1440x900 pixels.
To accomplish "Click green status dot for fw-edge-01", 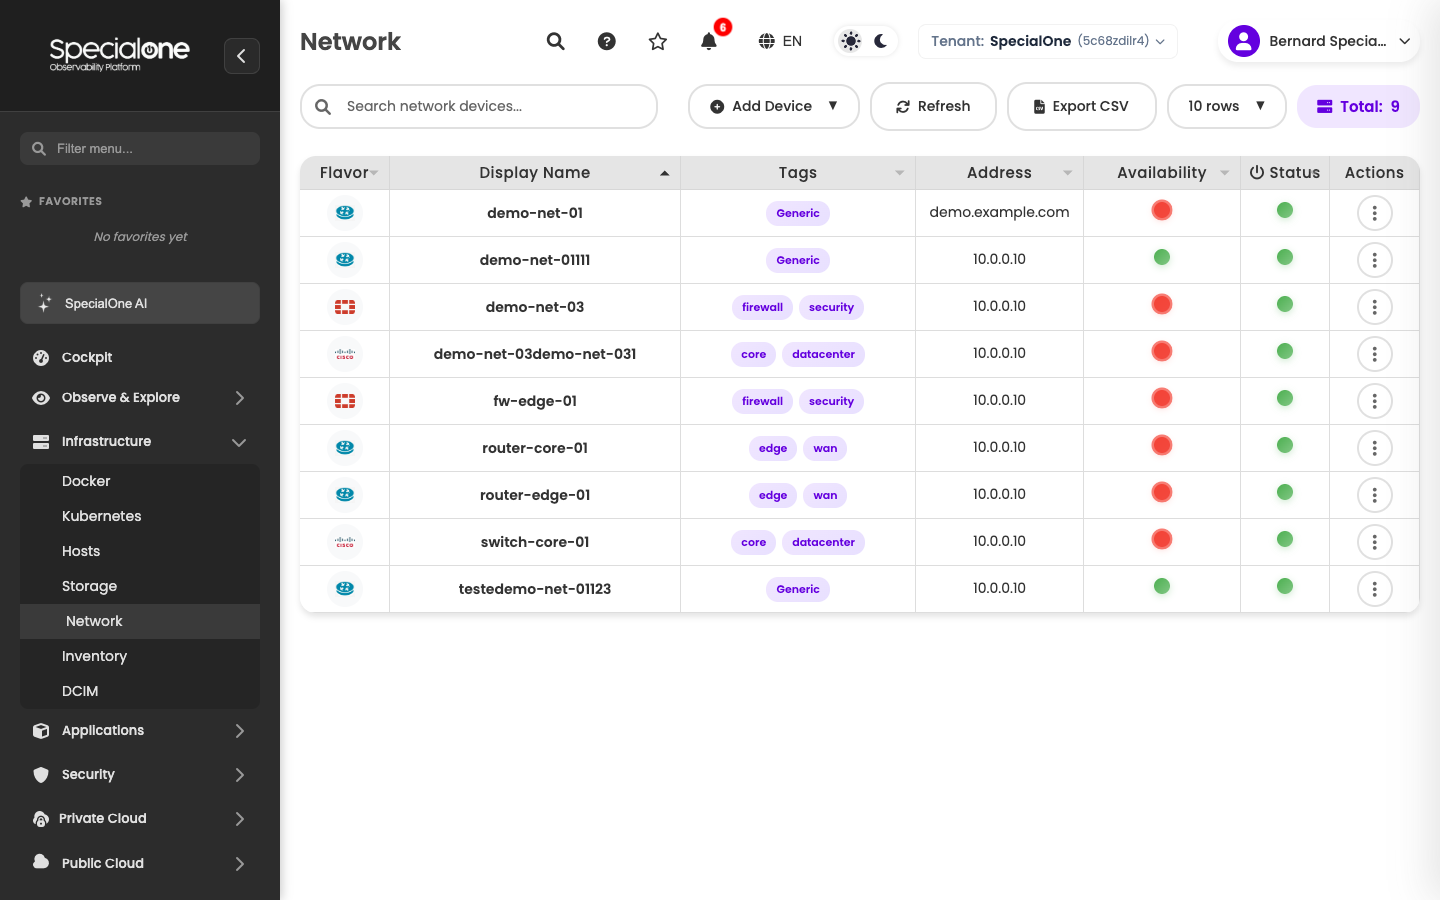I will pos(1285,398).
